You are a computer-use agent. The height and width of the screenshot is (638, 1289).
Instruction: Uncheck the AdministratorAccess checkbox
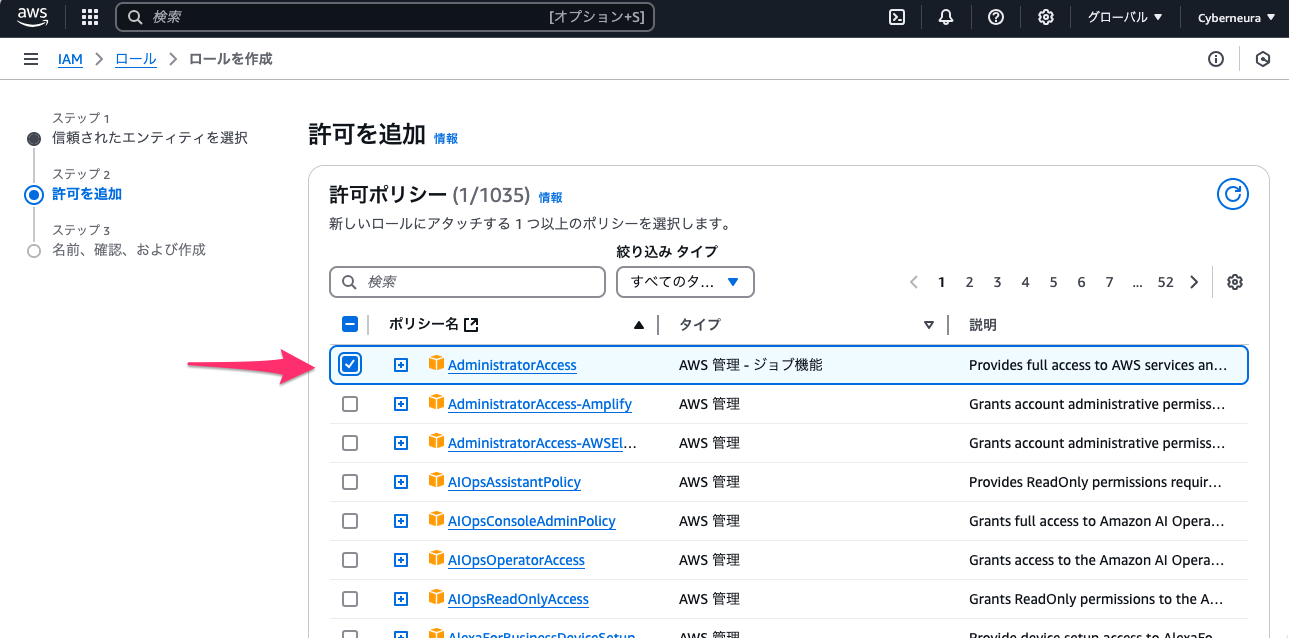pyautogui.click(x=350, y=364)
